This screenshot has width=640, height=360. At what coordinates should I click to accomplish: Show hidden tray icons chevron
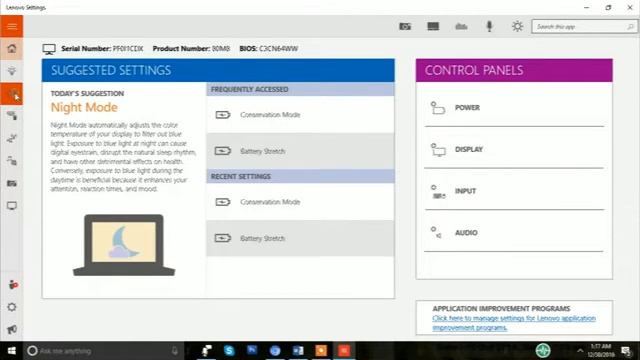pos(580,351)
